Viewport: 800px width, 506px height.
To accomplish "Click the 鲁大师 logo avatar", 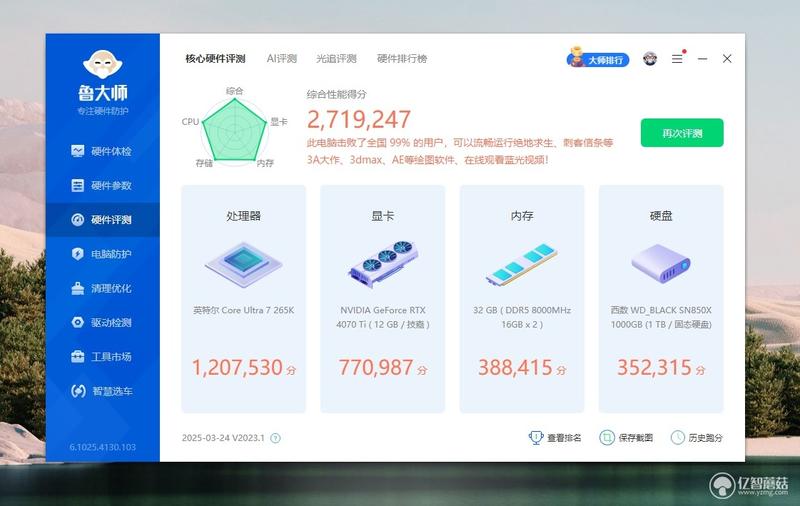I will [x=103, y=64].
